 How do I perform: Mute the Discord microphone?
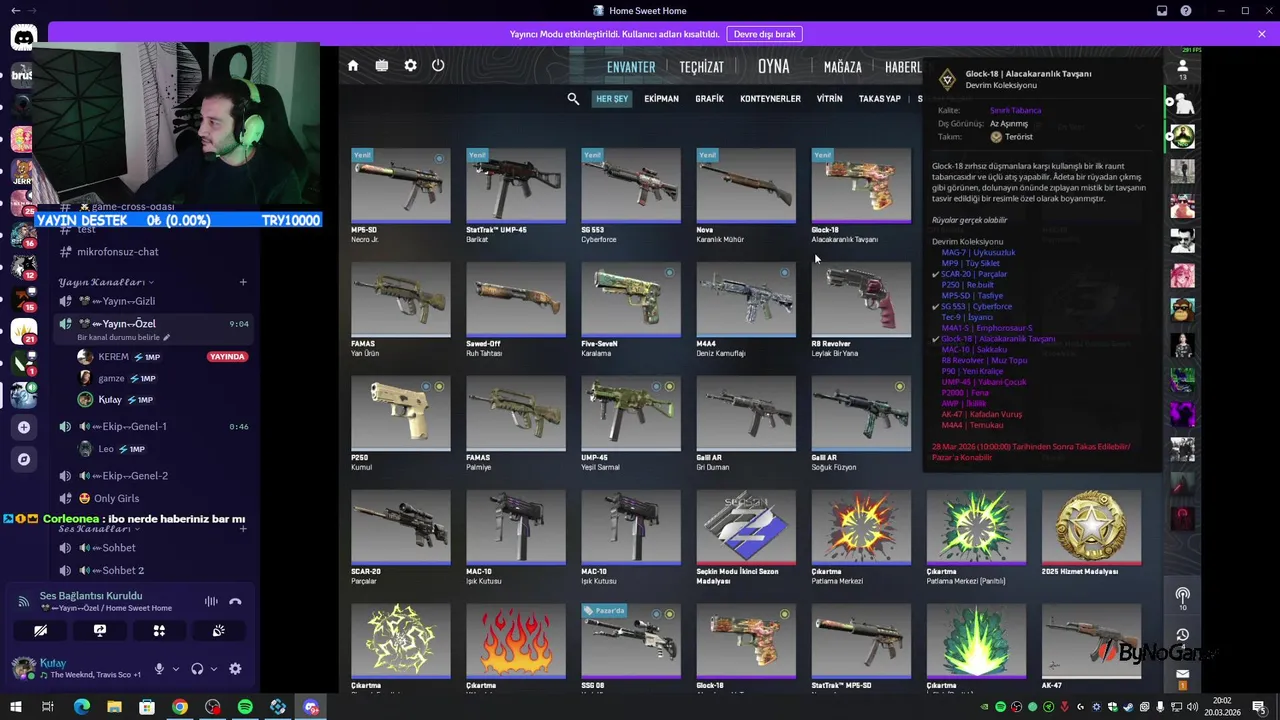pyautogui.click(x=158, y=669)
